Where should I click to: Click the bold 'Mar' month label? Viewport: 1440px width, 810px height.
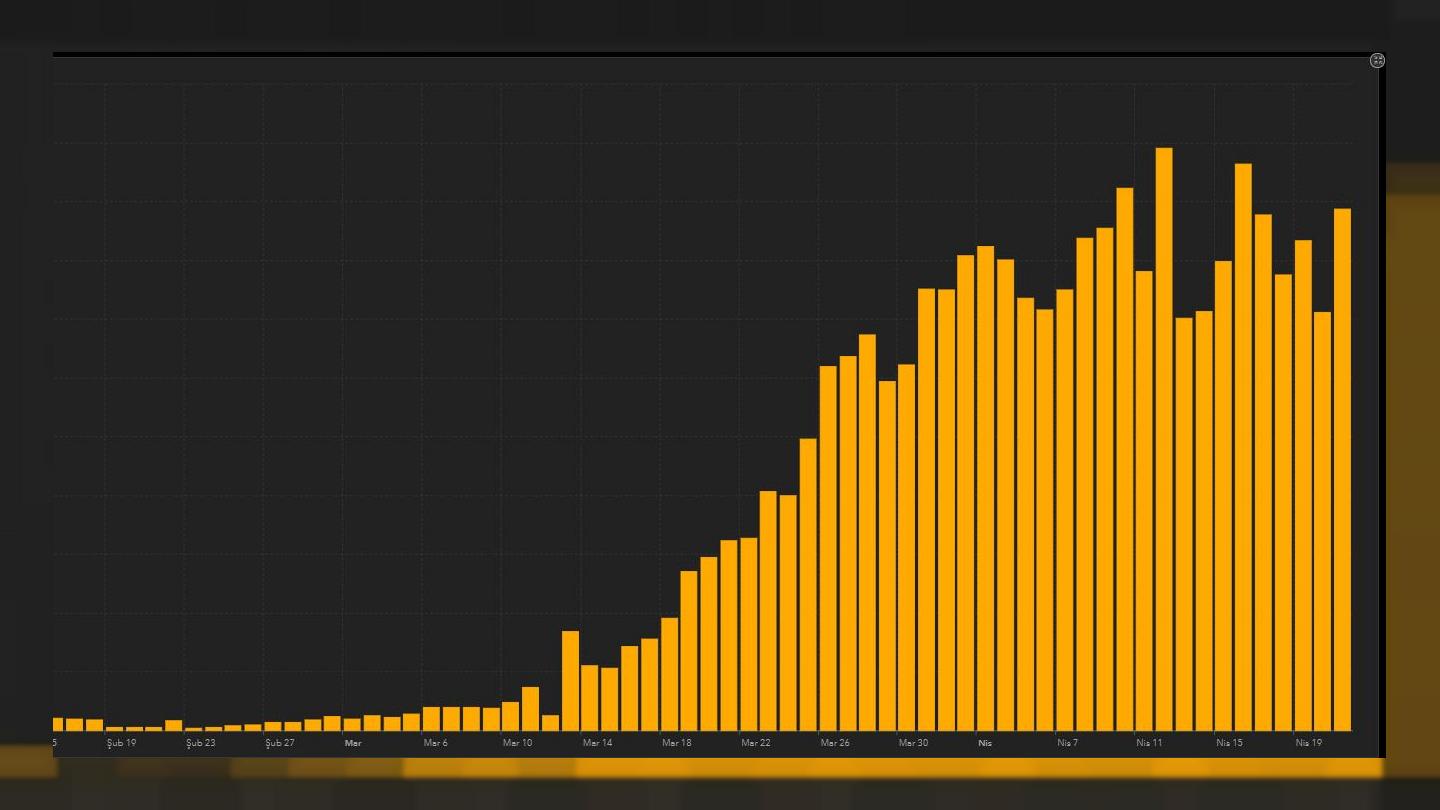[x=353, y=743]
